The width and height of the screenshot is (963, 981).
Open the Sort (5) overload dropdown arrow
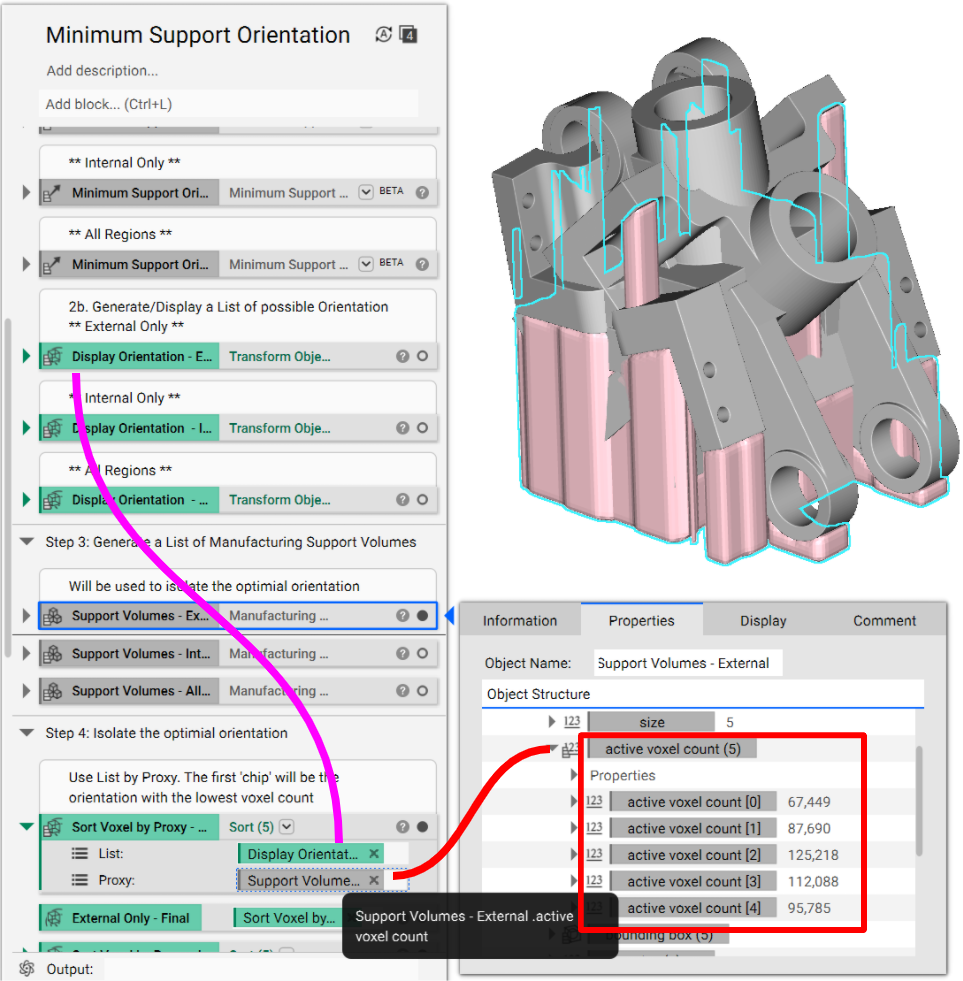(287, 827)
